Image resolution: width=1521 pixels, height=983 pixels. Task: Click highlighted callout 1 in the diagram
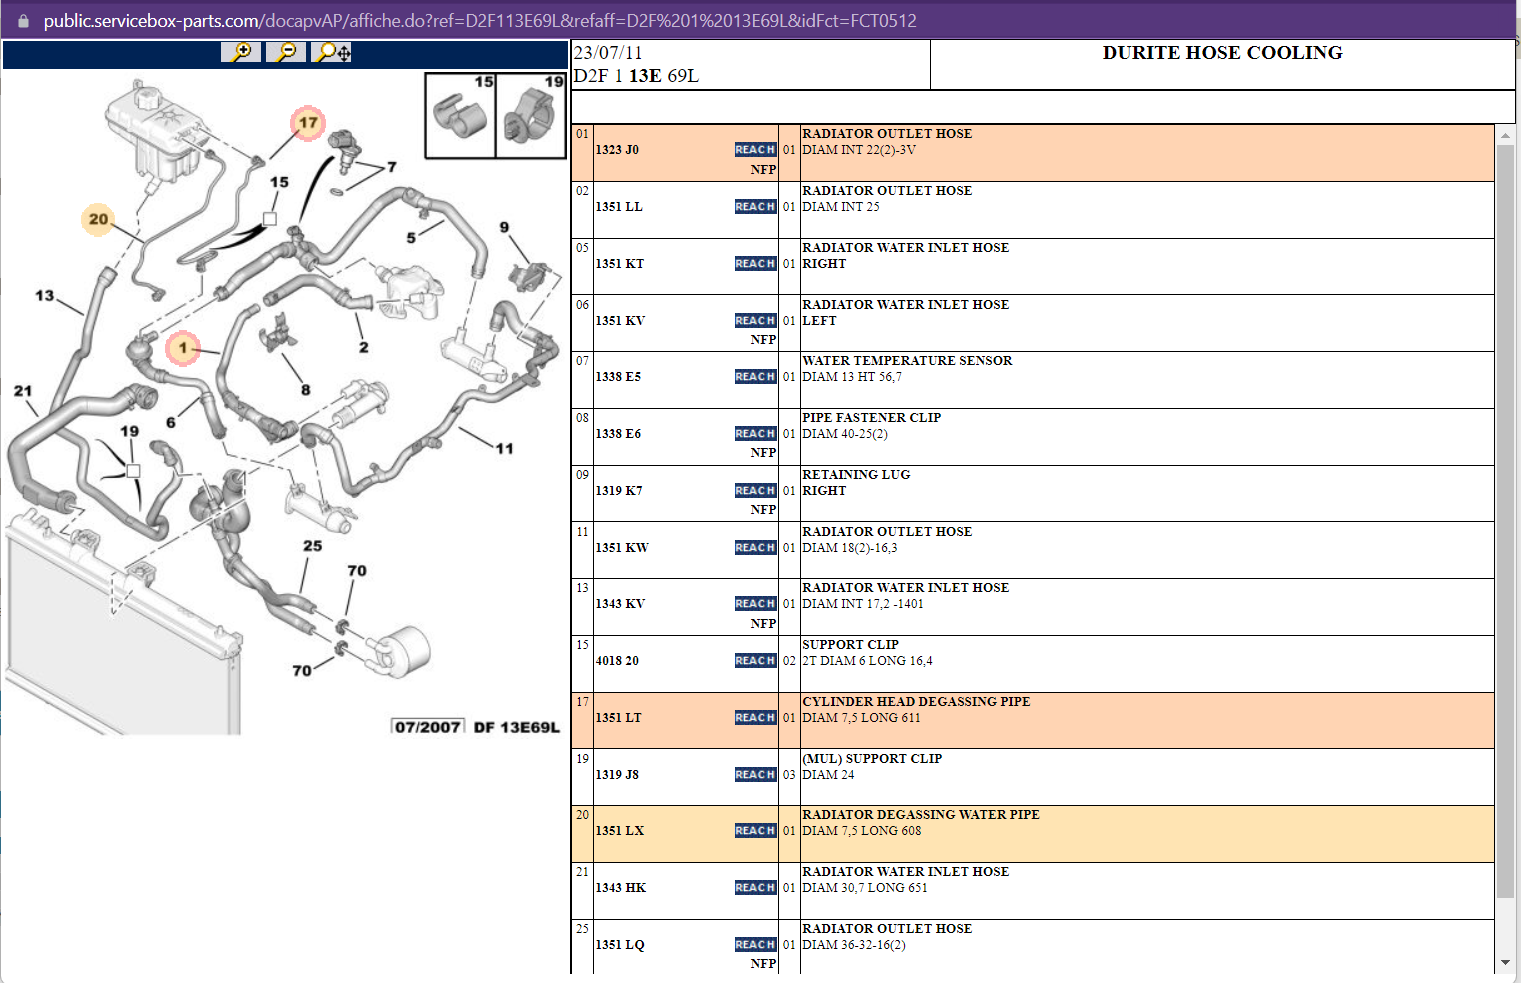183,348
